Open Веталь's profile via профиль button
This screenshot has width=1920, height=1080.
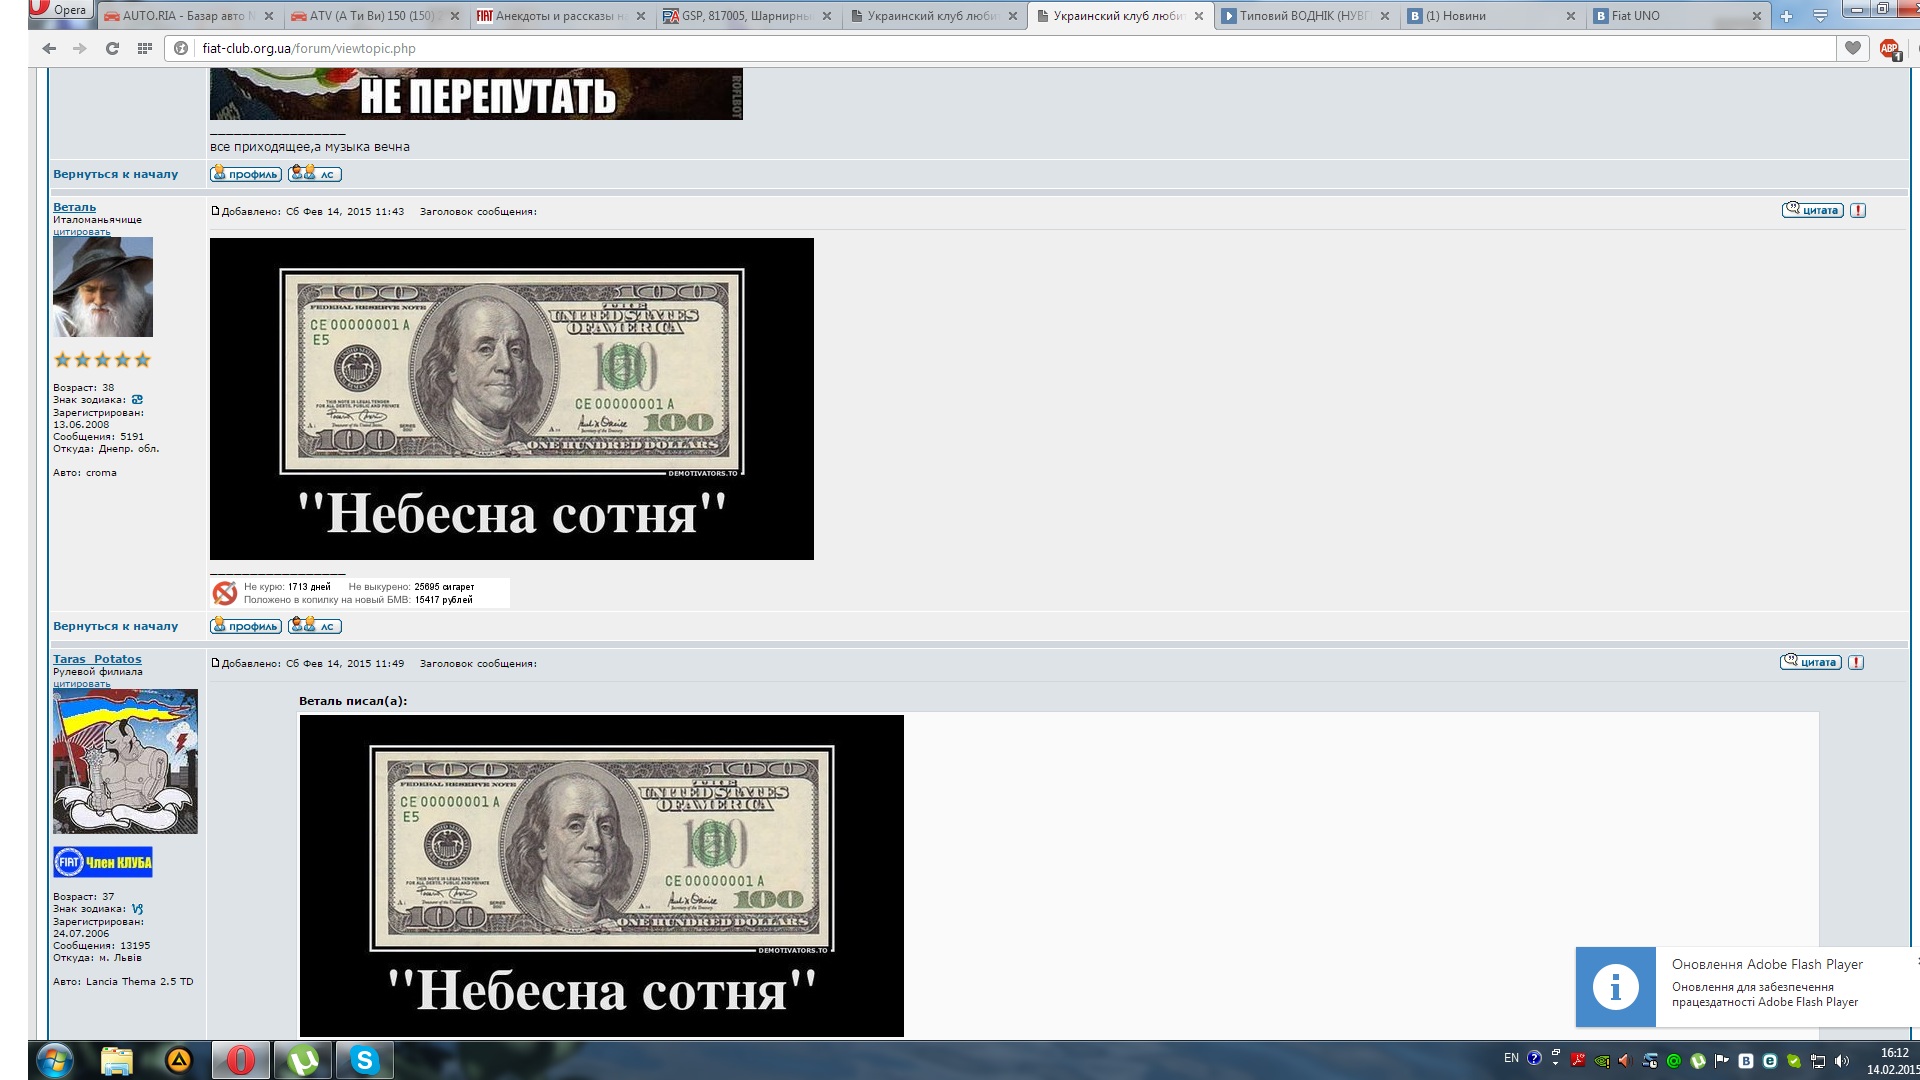[x=246, y=626]
